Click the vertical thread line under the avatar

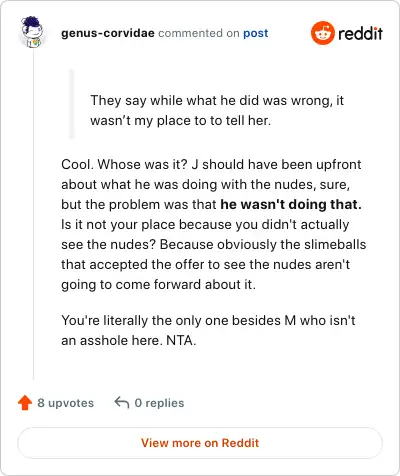click(x=33, y=215)
